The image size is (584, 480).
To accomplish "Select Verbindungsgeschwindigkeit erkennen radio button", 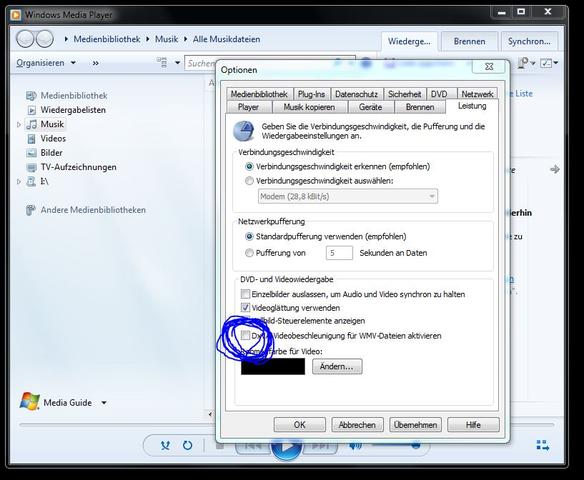I will pos(249,166).
